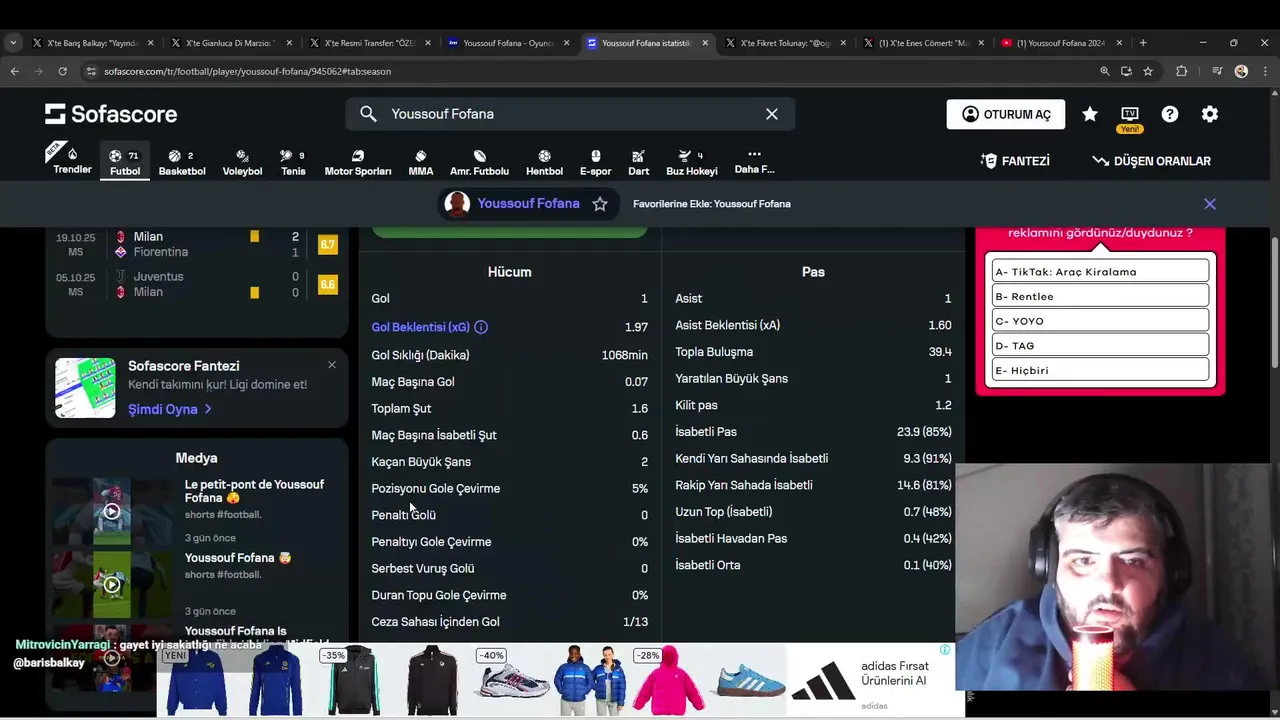Viewport: 1280px width, 720px height.
Task: Open the FANTEZİ link
Action: (x=1015, y=161)
